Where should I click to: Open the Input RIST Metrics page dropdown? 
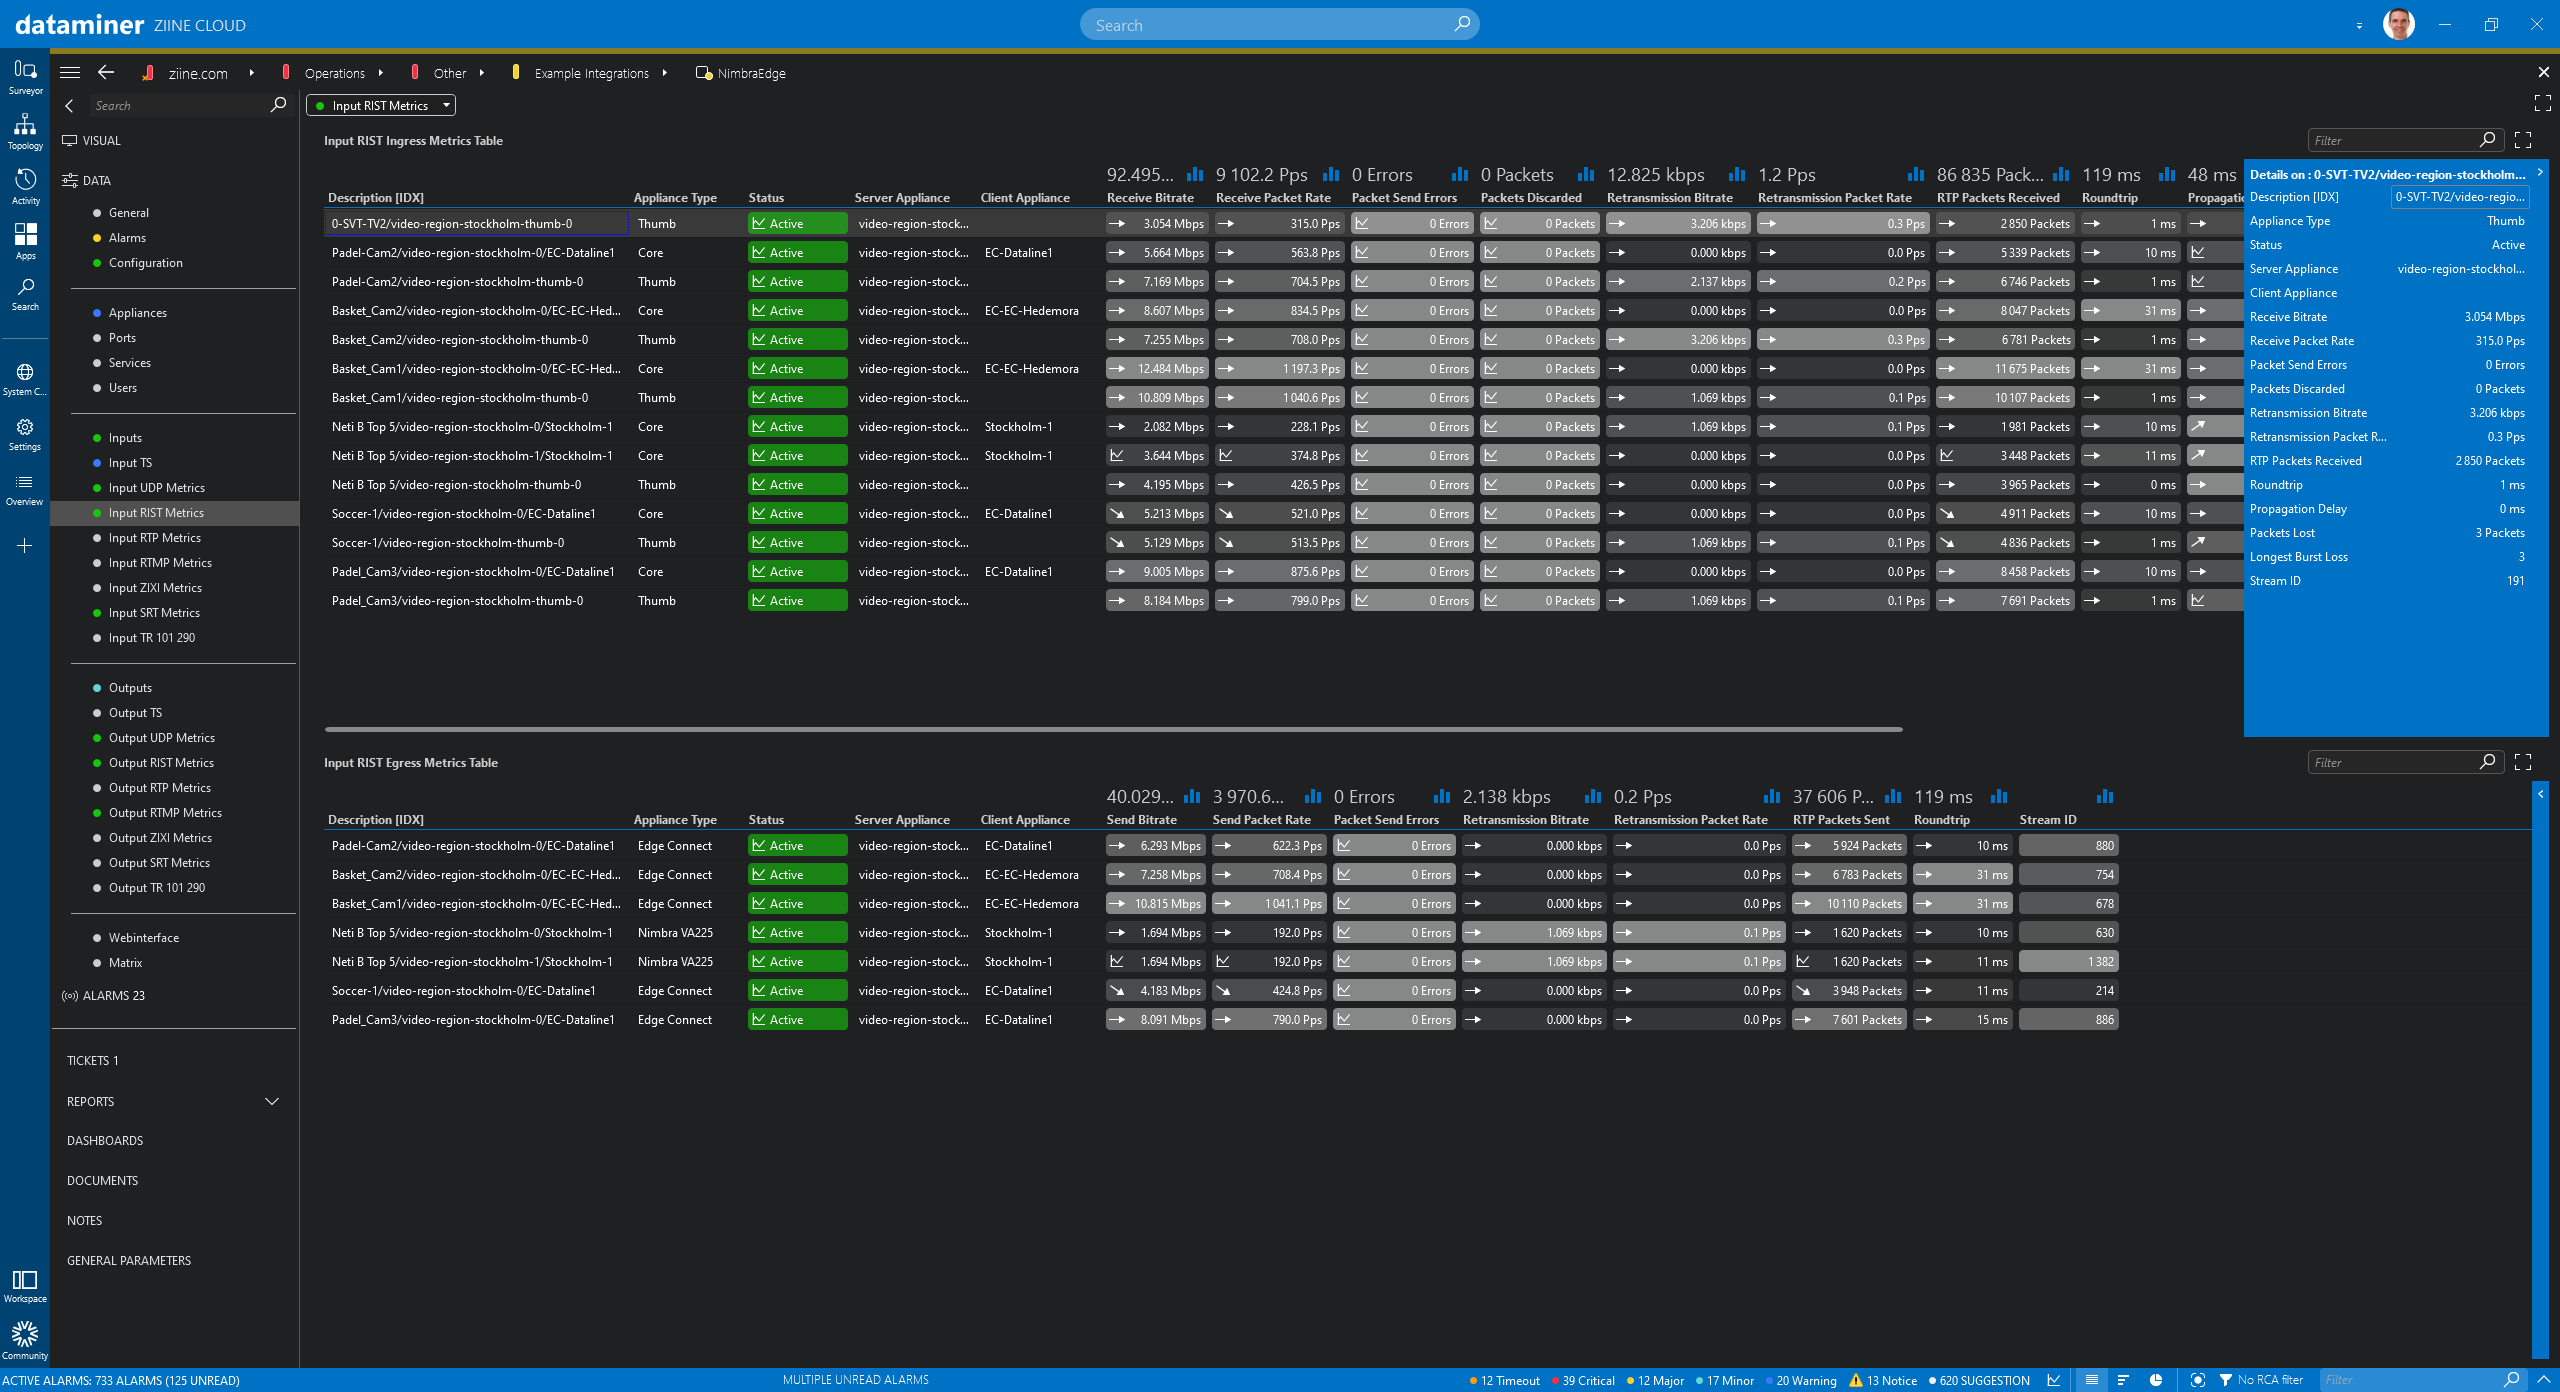[381, 105]
